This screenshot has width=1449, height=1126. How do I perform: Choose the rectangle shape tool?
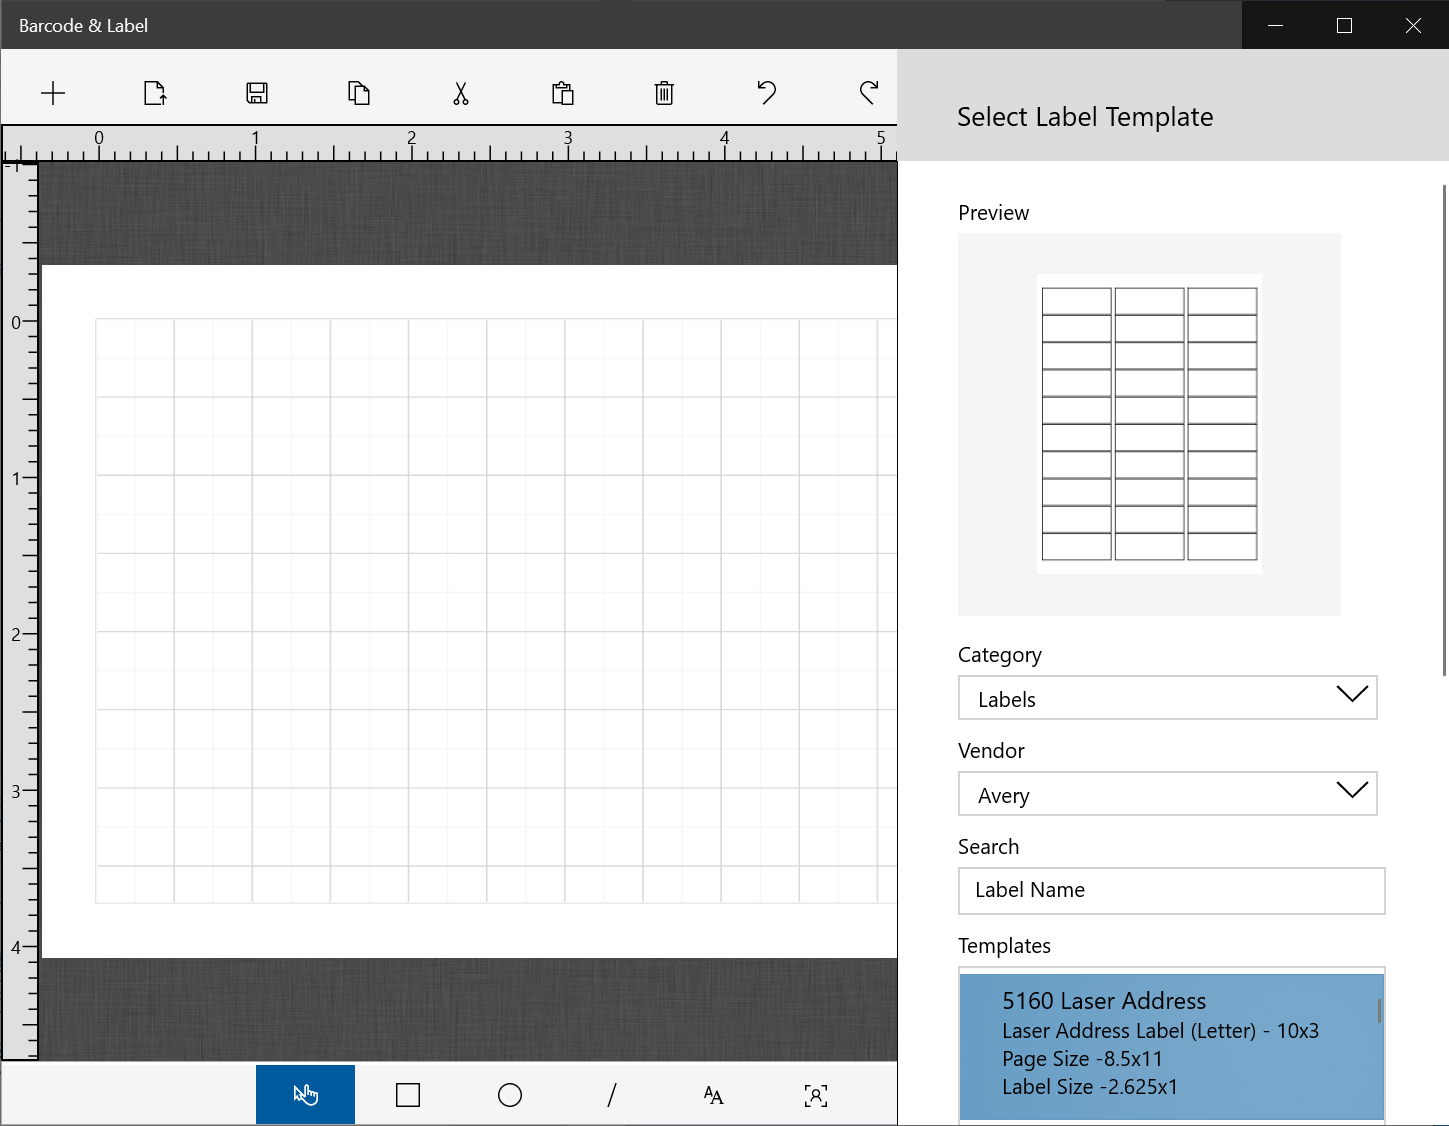(x=408, y=1095)
